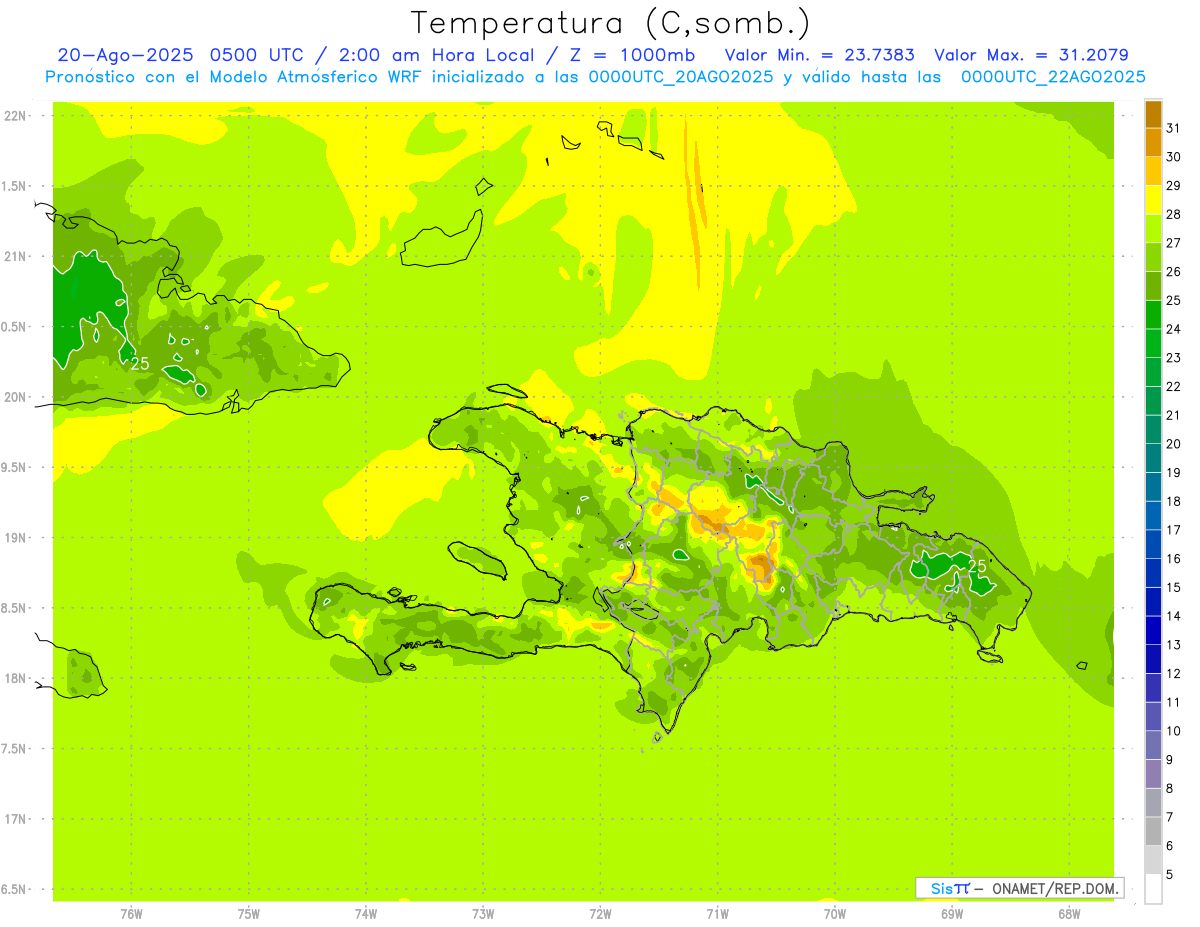This screenshot has width=1200, height=927.
Task: Click the '8' value on the color scale
Action: click(1169, 788)
